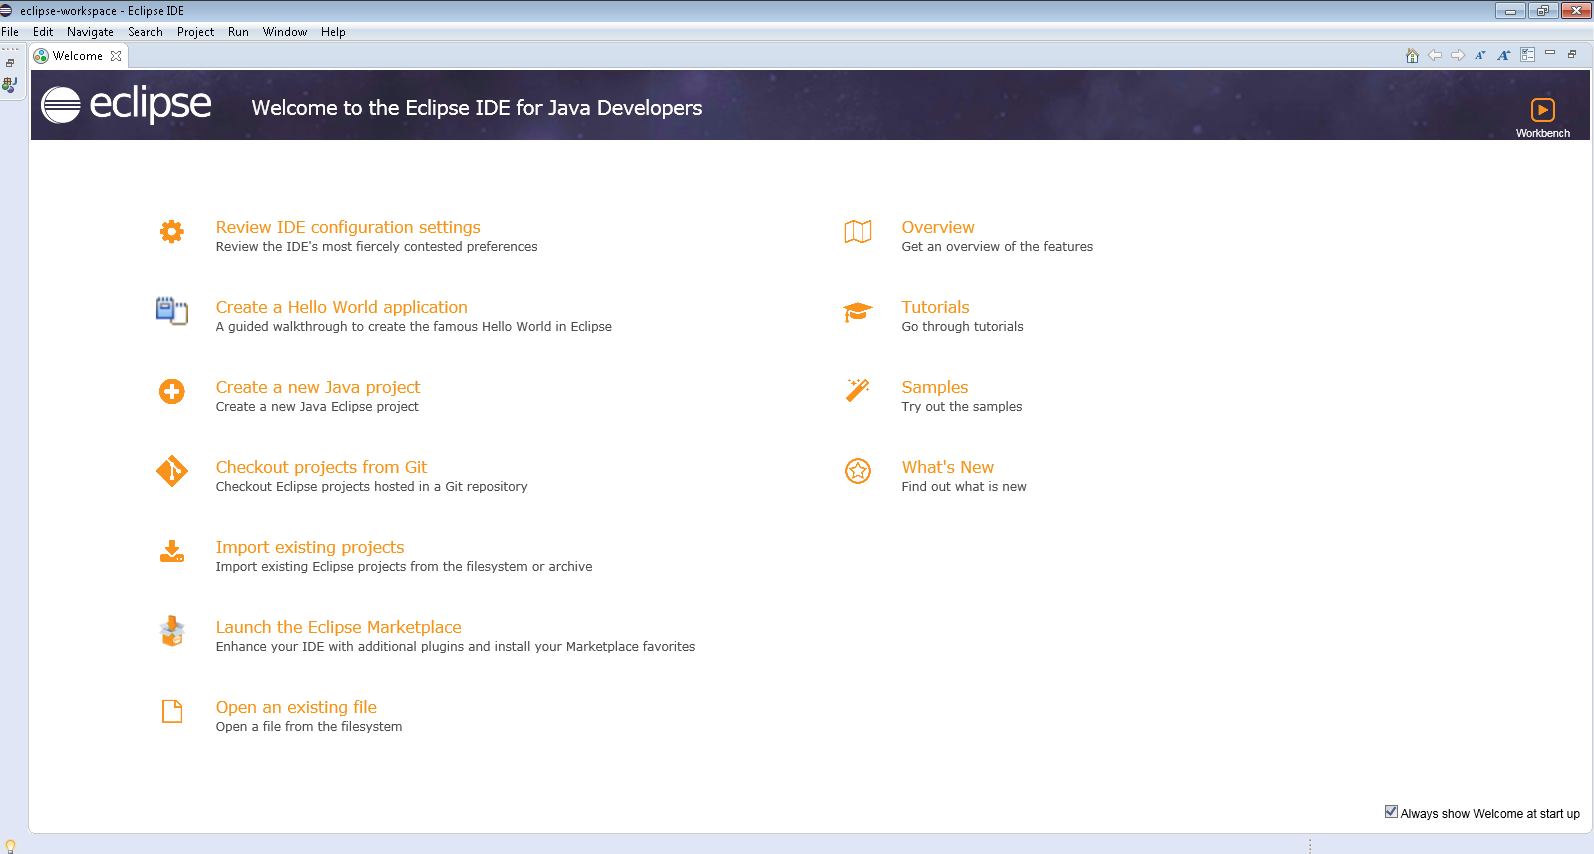
Task: Close the Welcome tab
Action: (x=116, y=56)
